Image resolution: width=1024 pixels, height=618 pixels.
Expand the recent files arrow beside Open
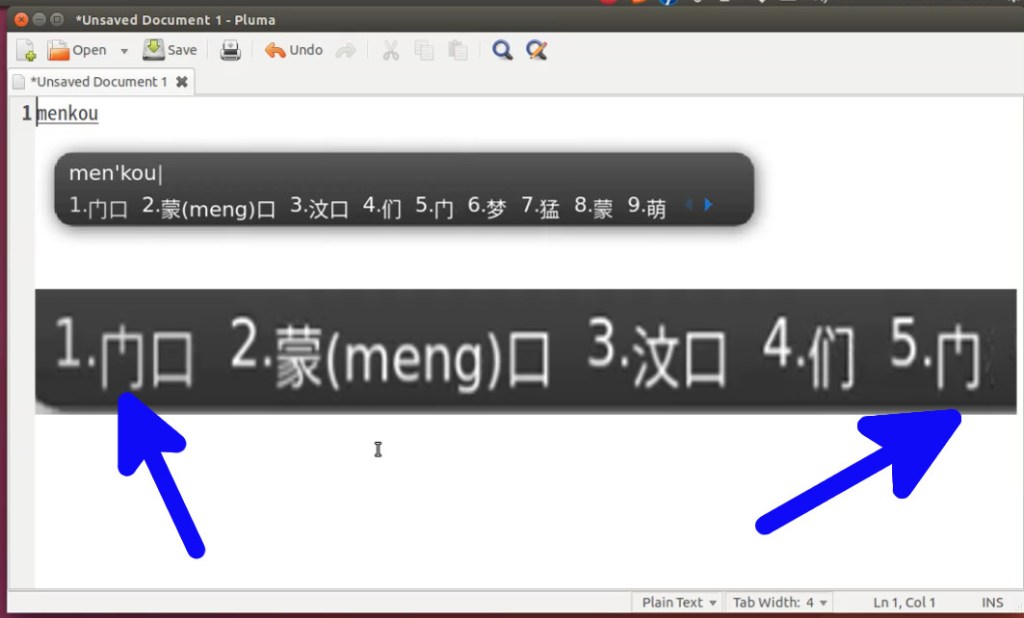click(x=124, y=51)
